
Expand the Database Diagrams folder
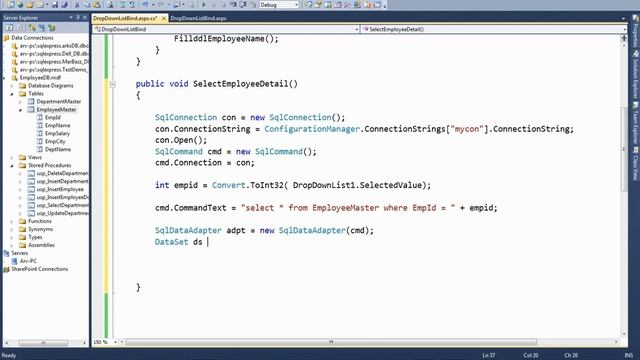(x=12, y=86)
